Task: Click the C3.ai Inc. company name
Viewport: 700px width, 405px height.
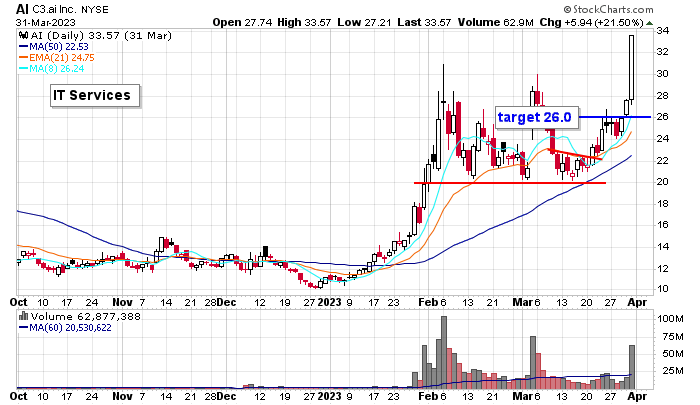Action: click(x=54, y=9)
